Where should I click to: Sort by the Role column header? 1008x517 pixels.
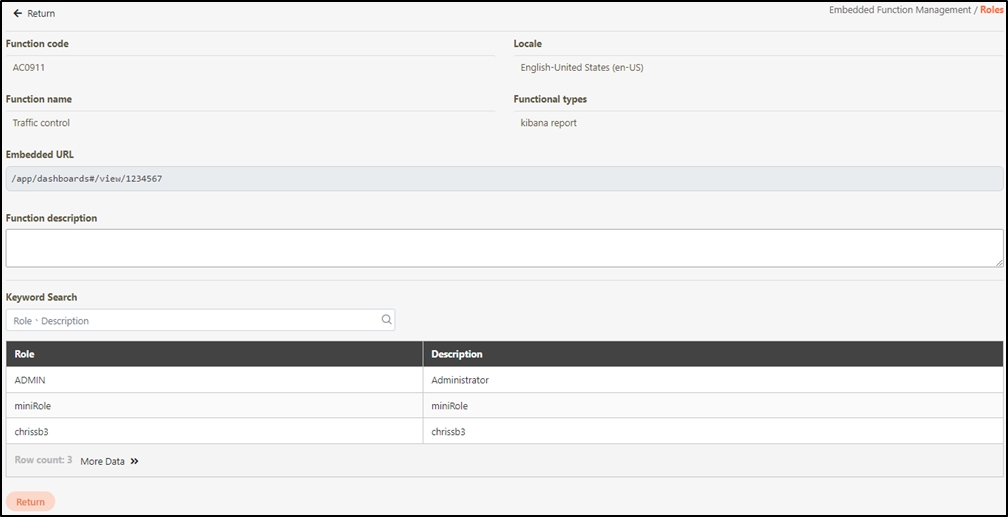click(x=25, y=354)
